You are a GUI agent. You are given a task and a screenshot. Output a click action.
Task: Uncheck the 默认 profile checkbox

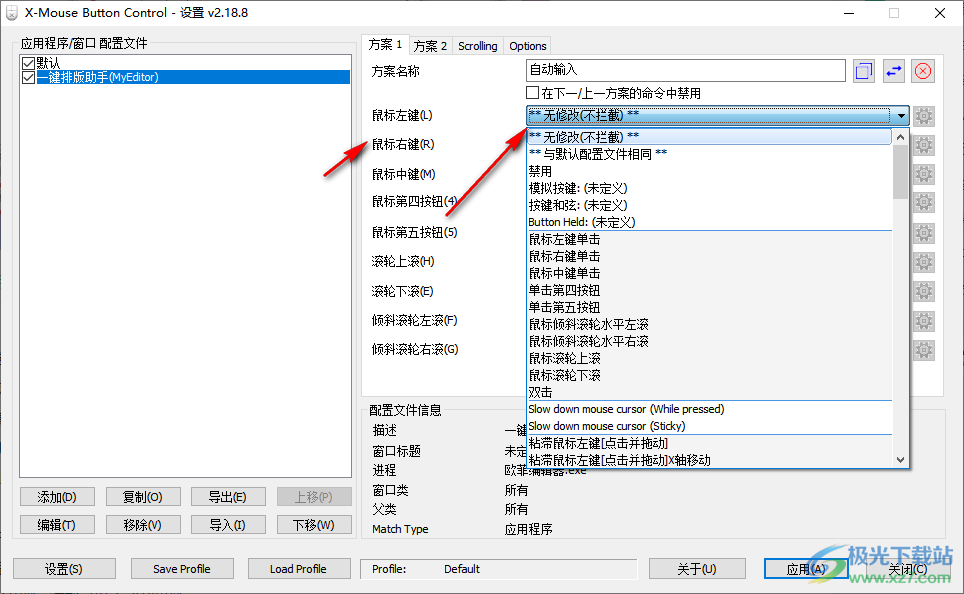click(28, 63)
